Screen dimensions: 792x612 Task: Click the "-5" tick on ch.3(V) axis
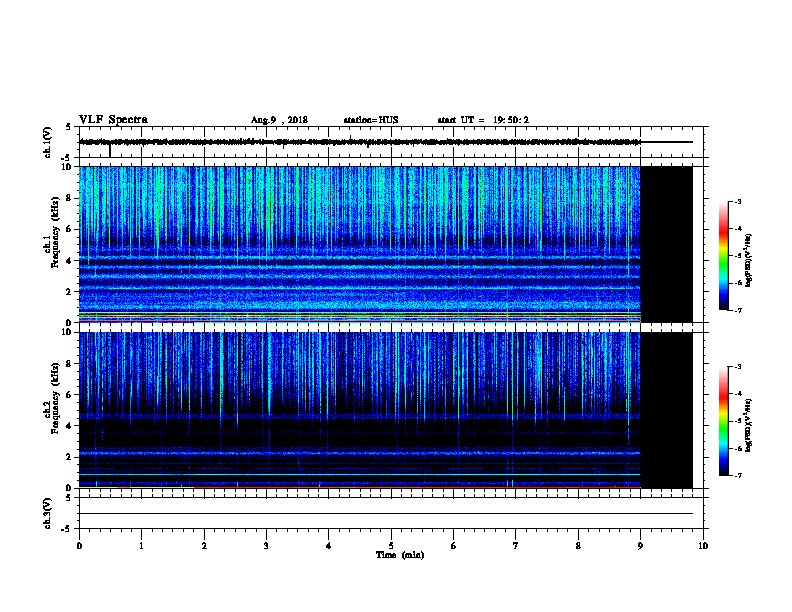tap(66, 529)
